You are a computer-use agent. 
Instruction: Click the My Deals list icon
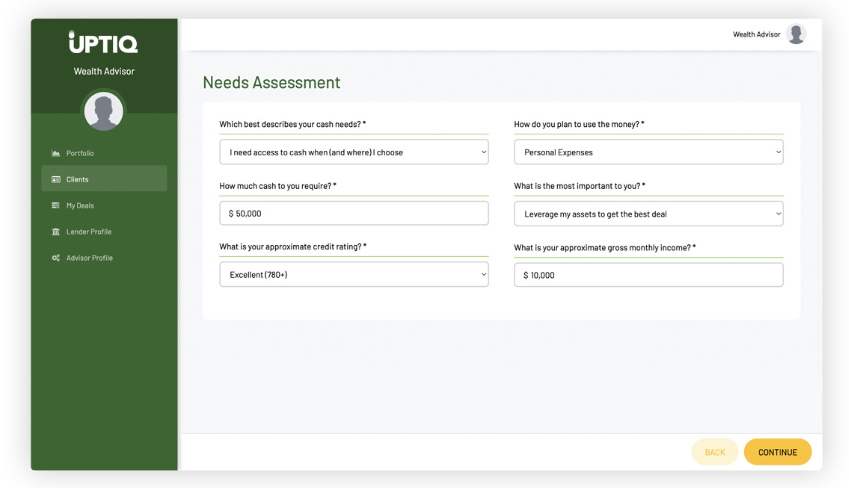point(55,205)
